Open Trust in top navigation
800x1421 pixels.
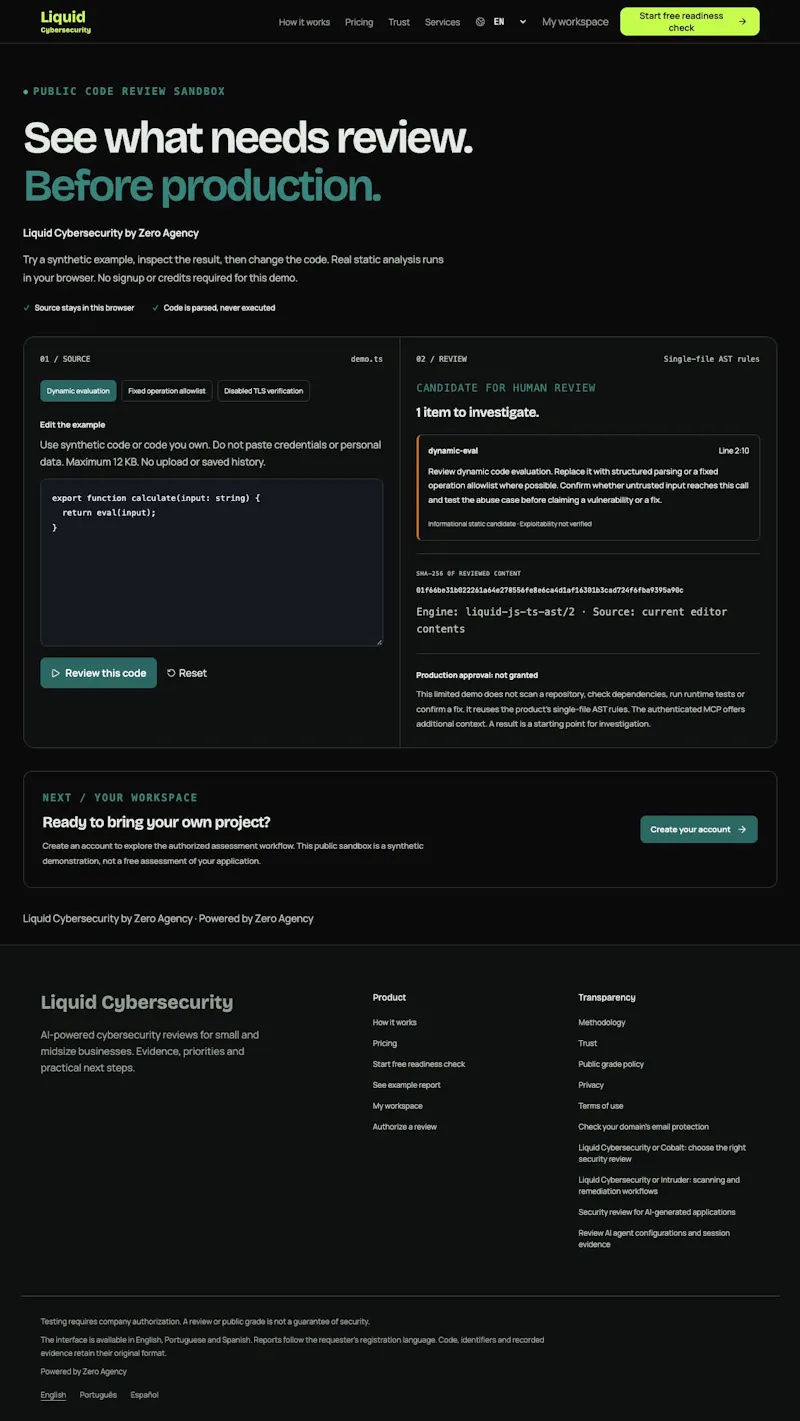coord(399,22)
